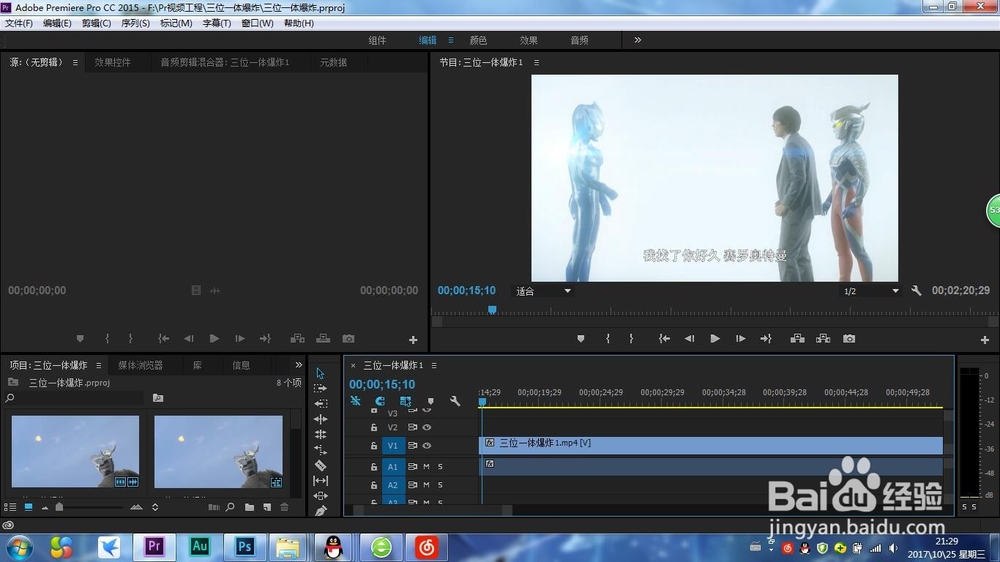The image size is (1000, 562).
Task: Add marker in Program monitor
Action: 580,339
